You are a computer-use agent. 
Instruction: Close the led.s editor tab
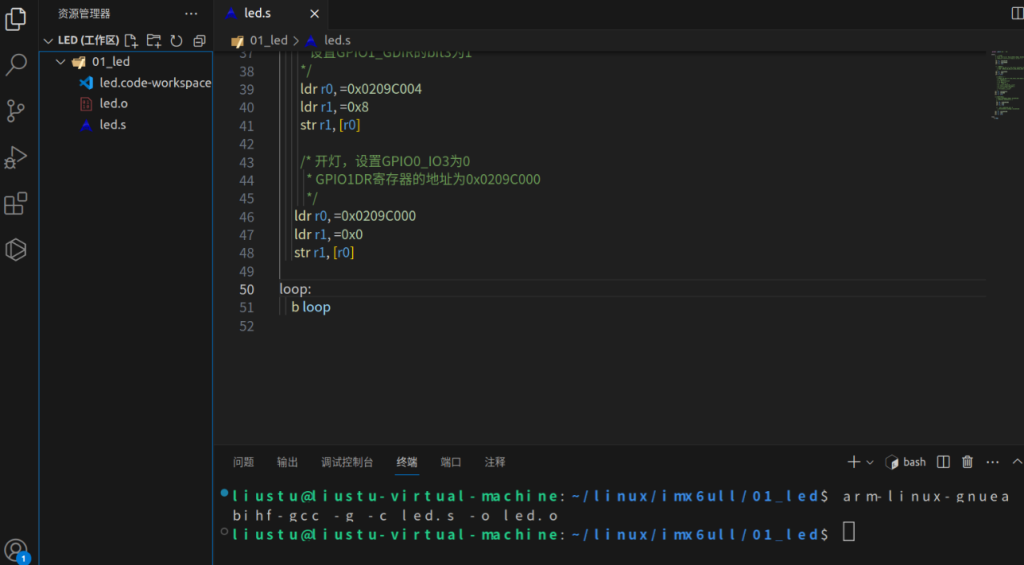pyautogui.click(x=314, y=13)
